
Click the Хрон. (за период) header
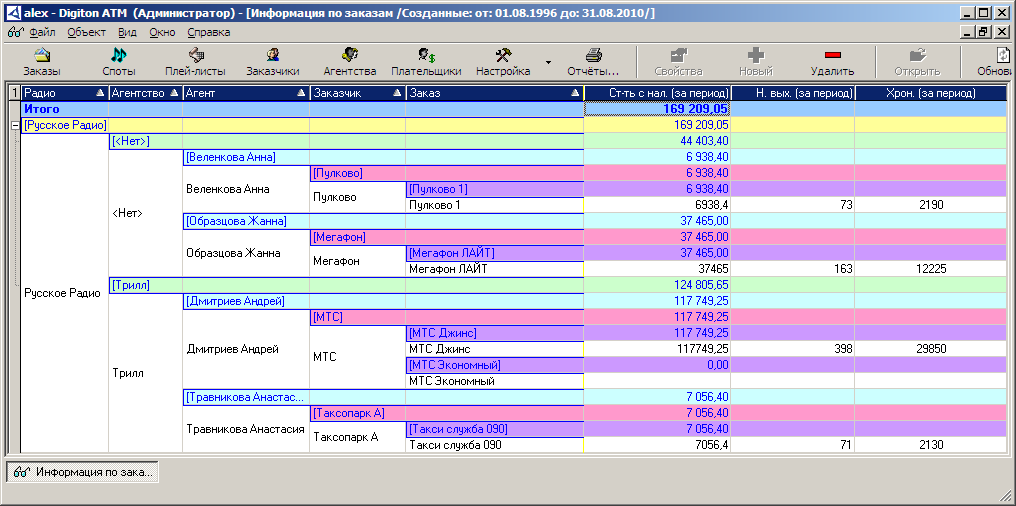click(x=930, y=93)
